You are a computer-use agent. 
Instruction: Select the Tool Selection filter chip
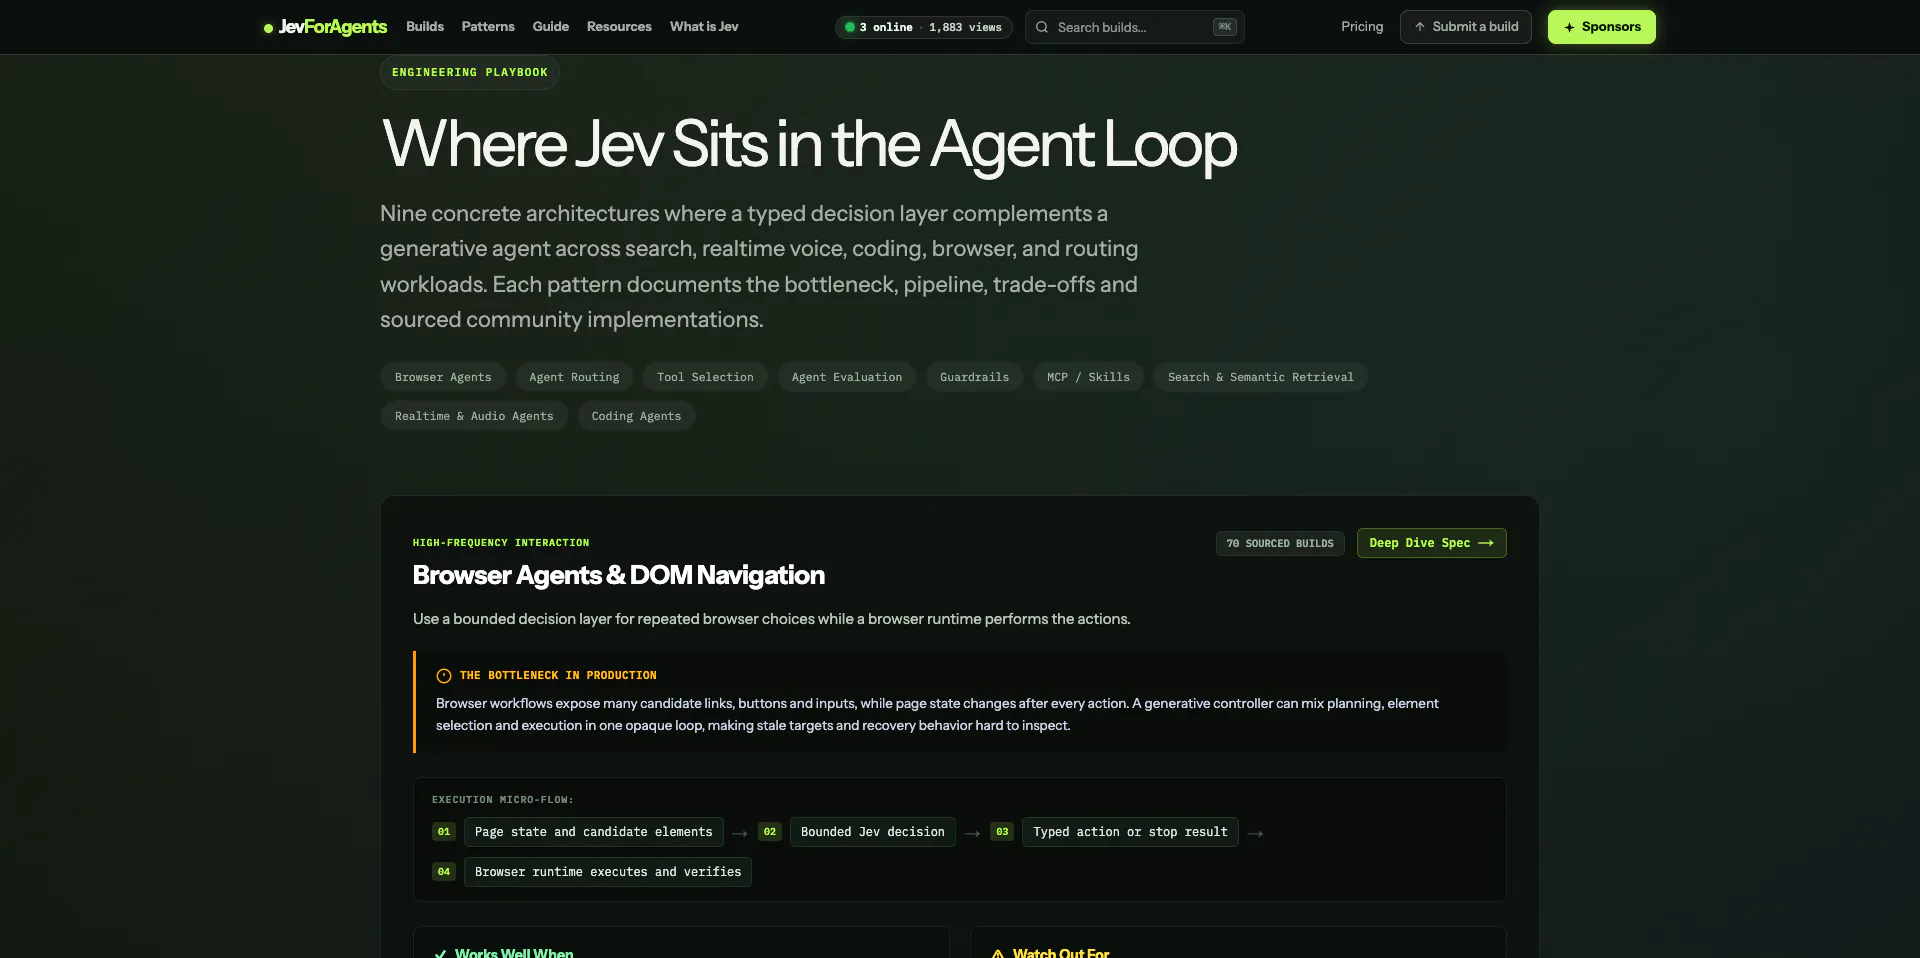[x=705, y=377]
